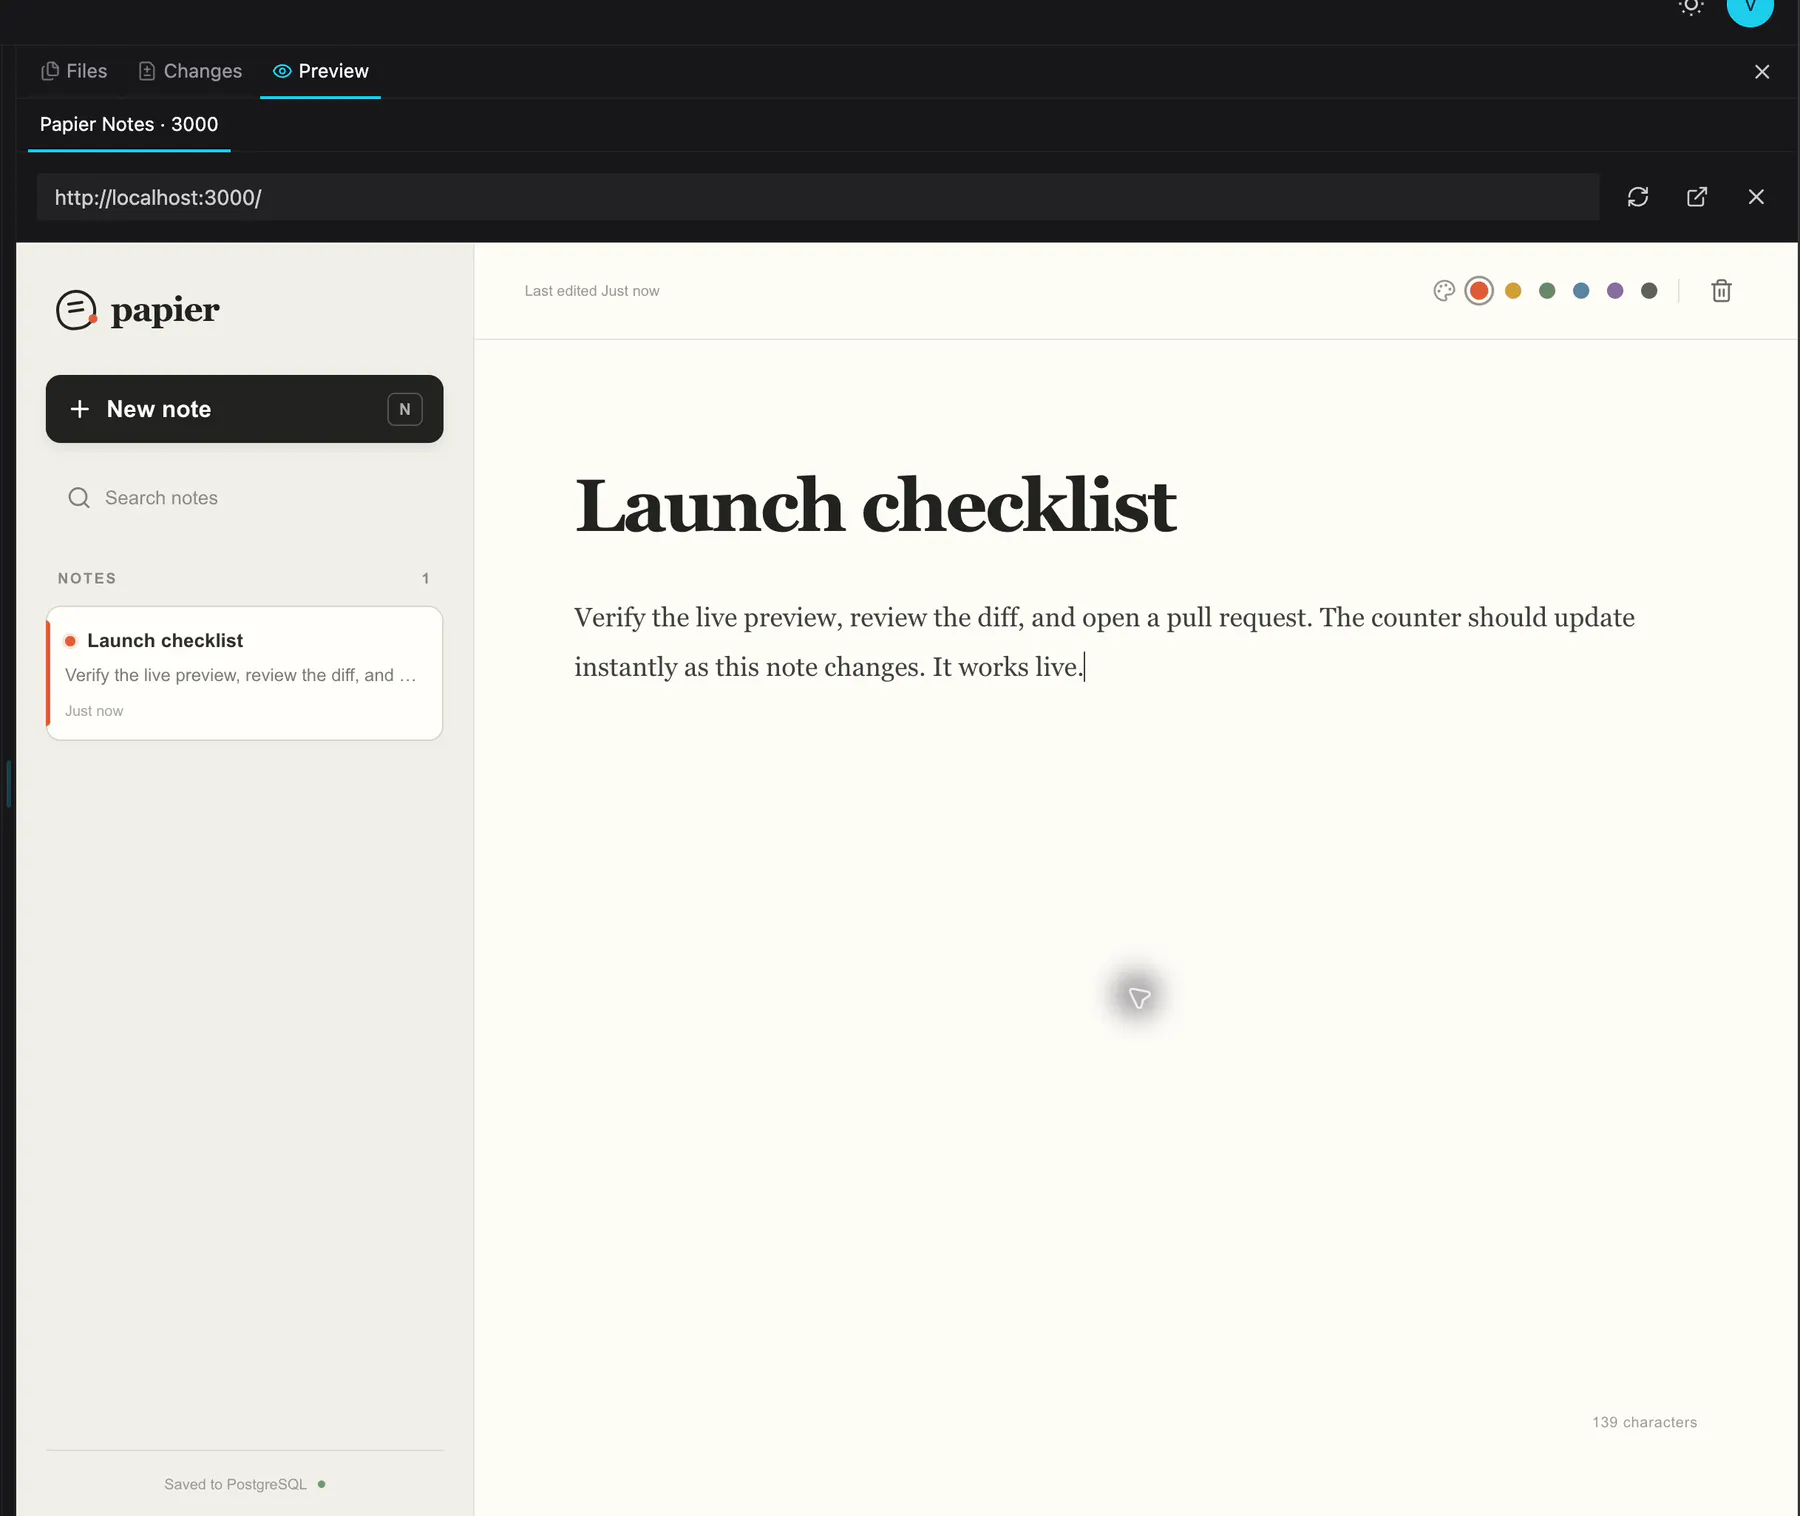1800x1516 pixels.
Task: Click the Just now timestamp on note card
Action: (94, 711)
